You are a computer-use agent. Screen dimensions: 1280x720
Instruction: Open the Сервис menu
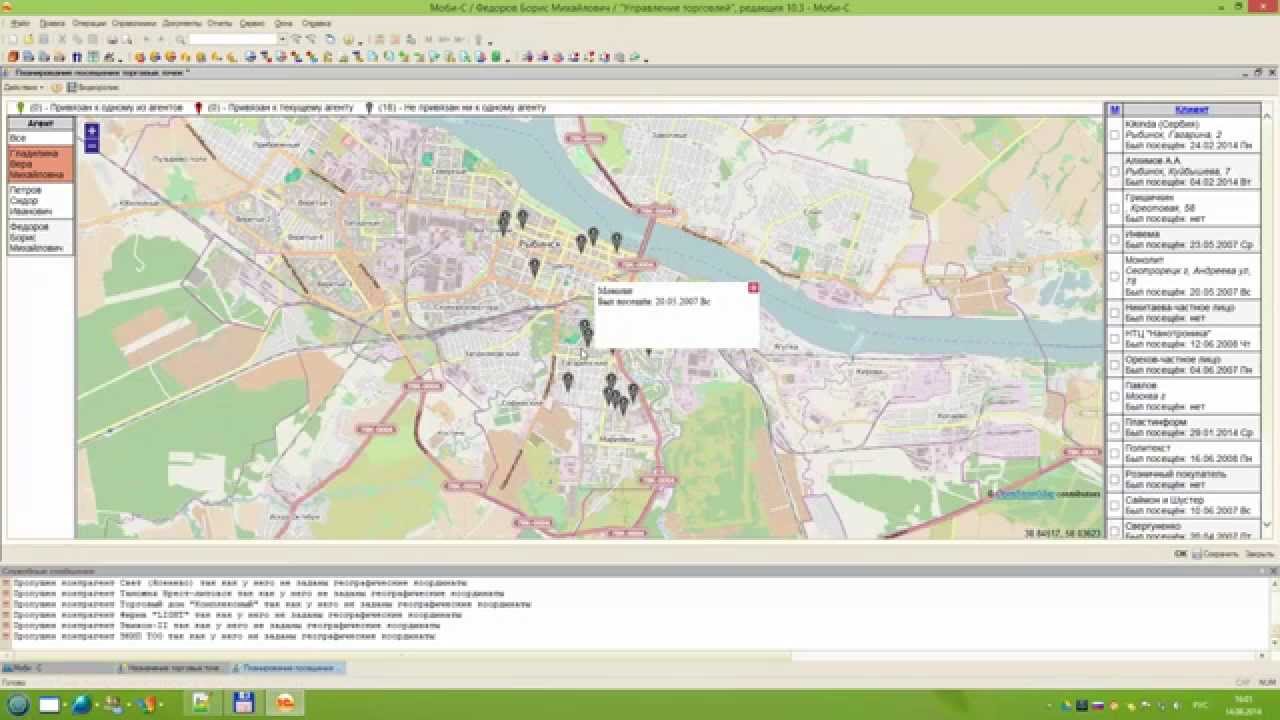253,23
